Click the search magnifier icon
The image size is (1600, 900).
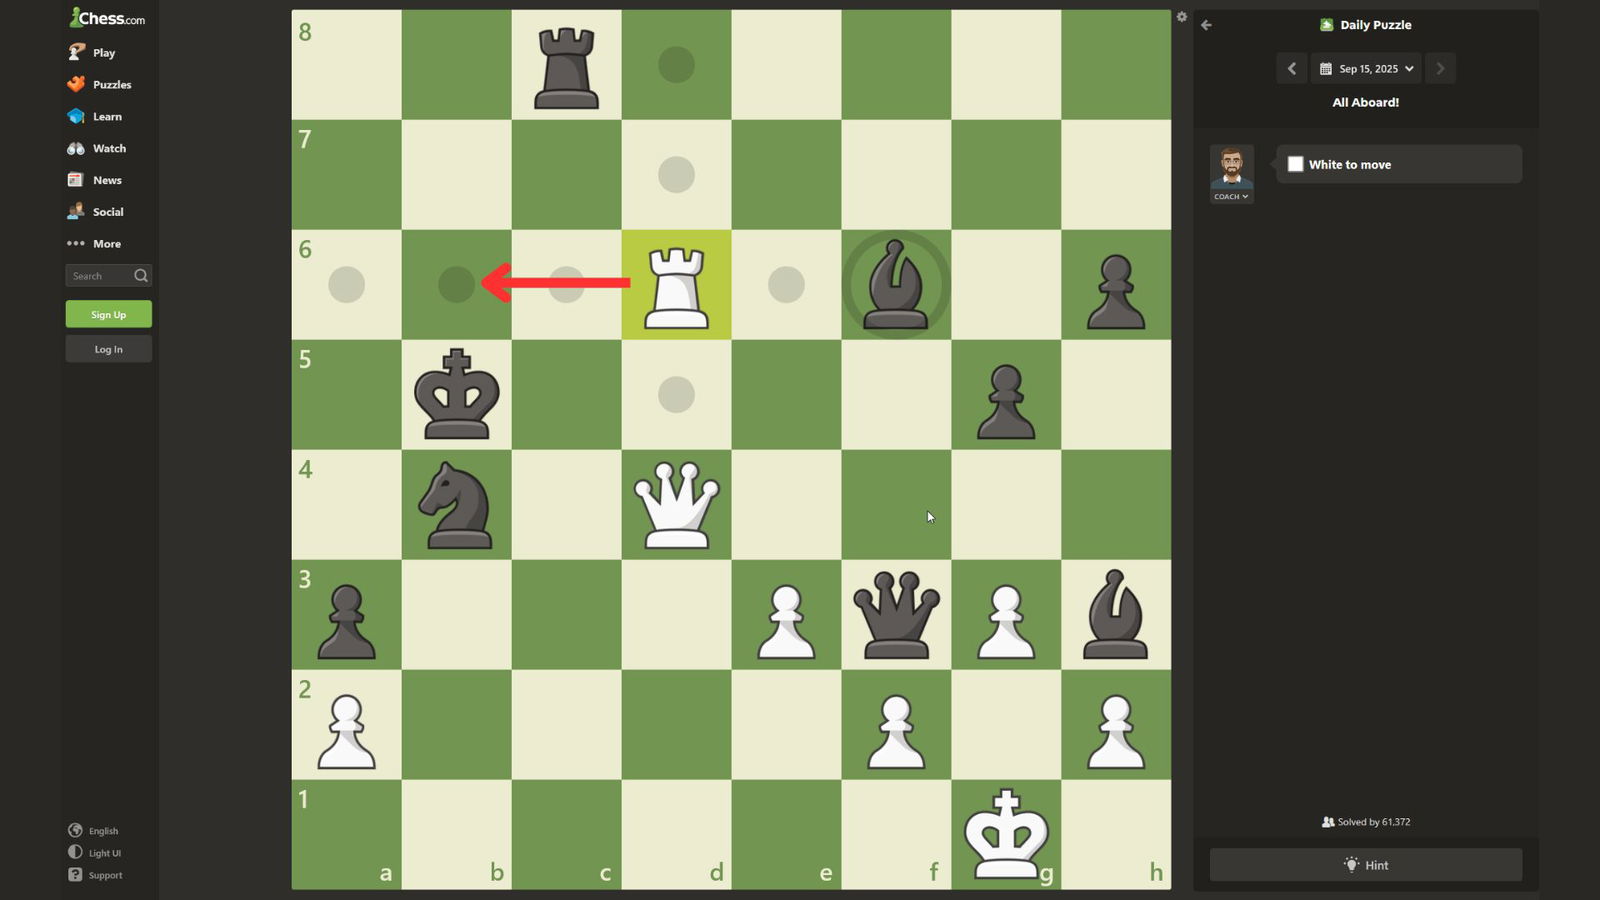tap(141, 276)
